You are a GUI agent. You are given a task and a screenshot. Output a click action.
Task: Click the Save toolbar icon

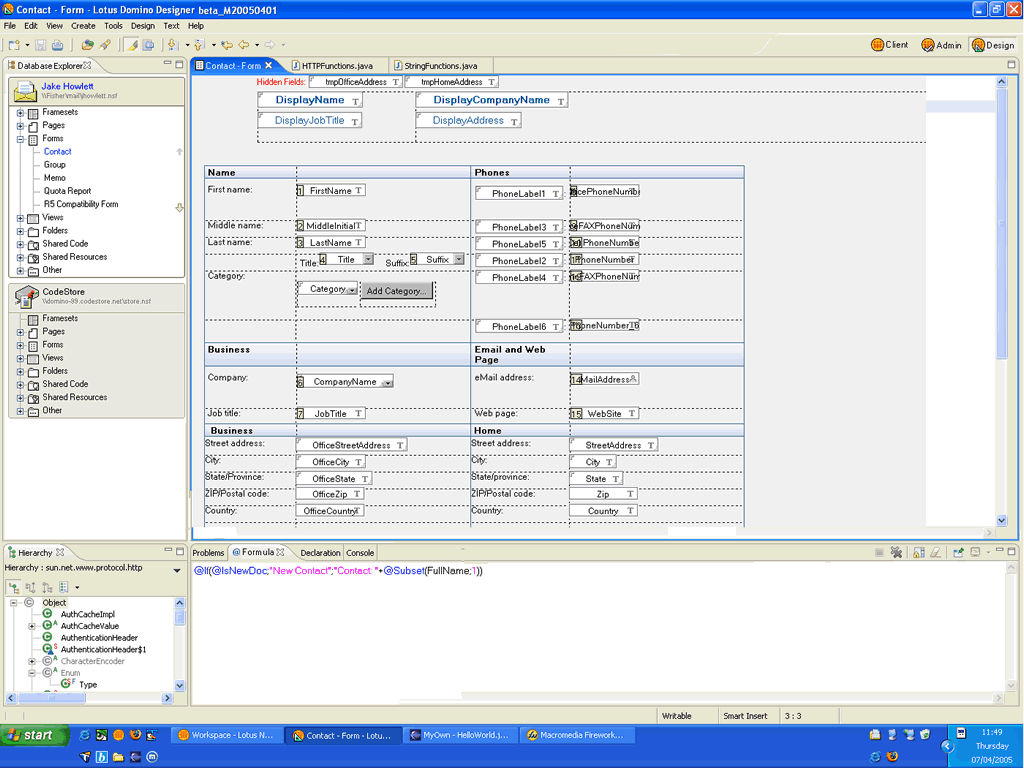(x=40, y=45)
